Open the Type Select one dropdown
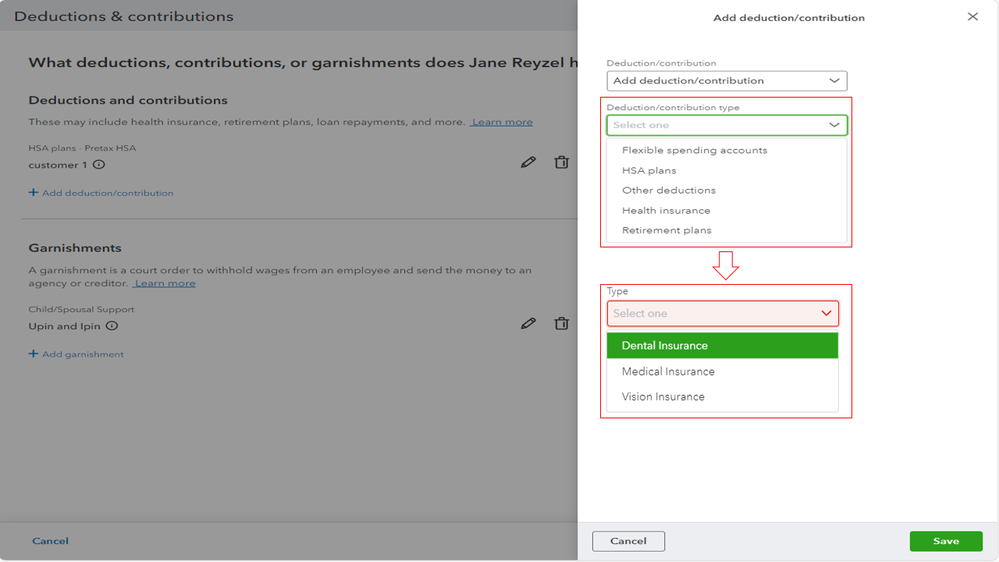Image resolution: width=999 pixels, height=562 pixels. click(x=722, y=313)
